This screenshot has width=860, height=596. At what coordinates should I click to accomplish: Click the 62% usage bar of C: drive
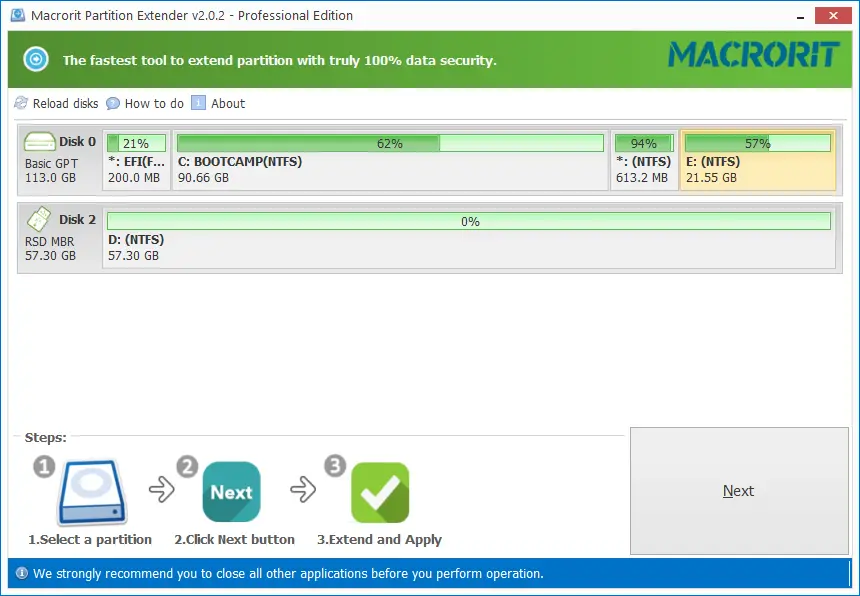[391, 143]
